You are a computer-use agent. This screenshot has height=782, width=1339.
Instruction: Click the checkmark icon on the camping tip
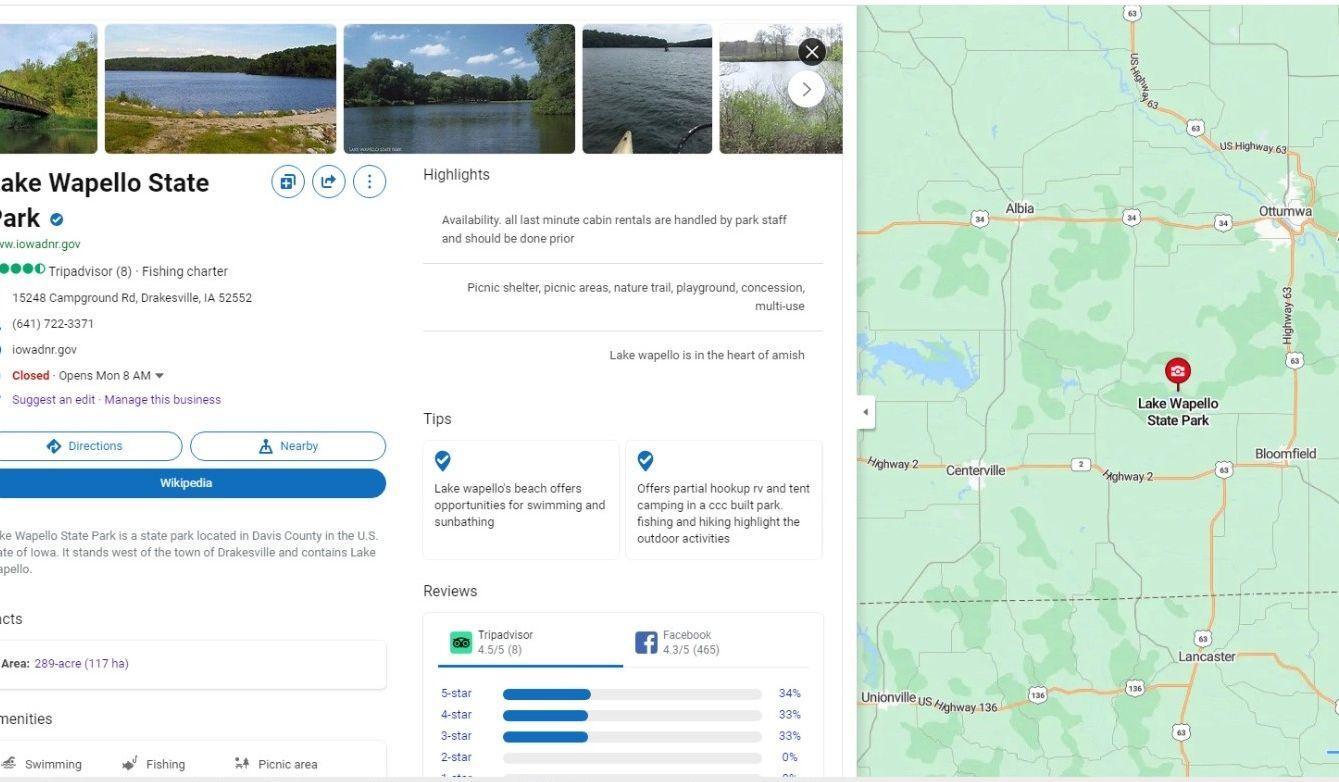point(646,461)
